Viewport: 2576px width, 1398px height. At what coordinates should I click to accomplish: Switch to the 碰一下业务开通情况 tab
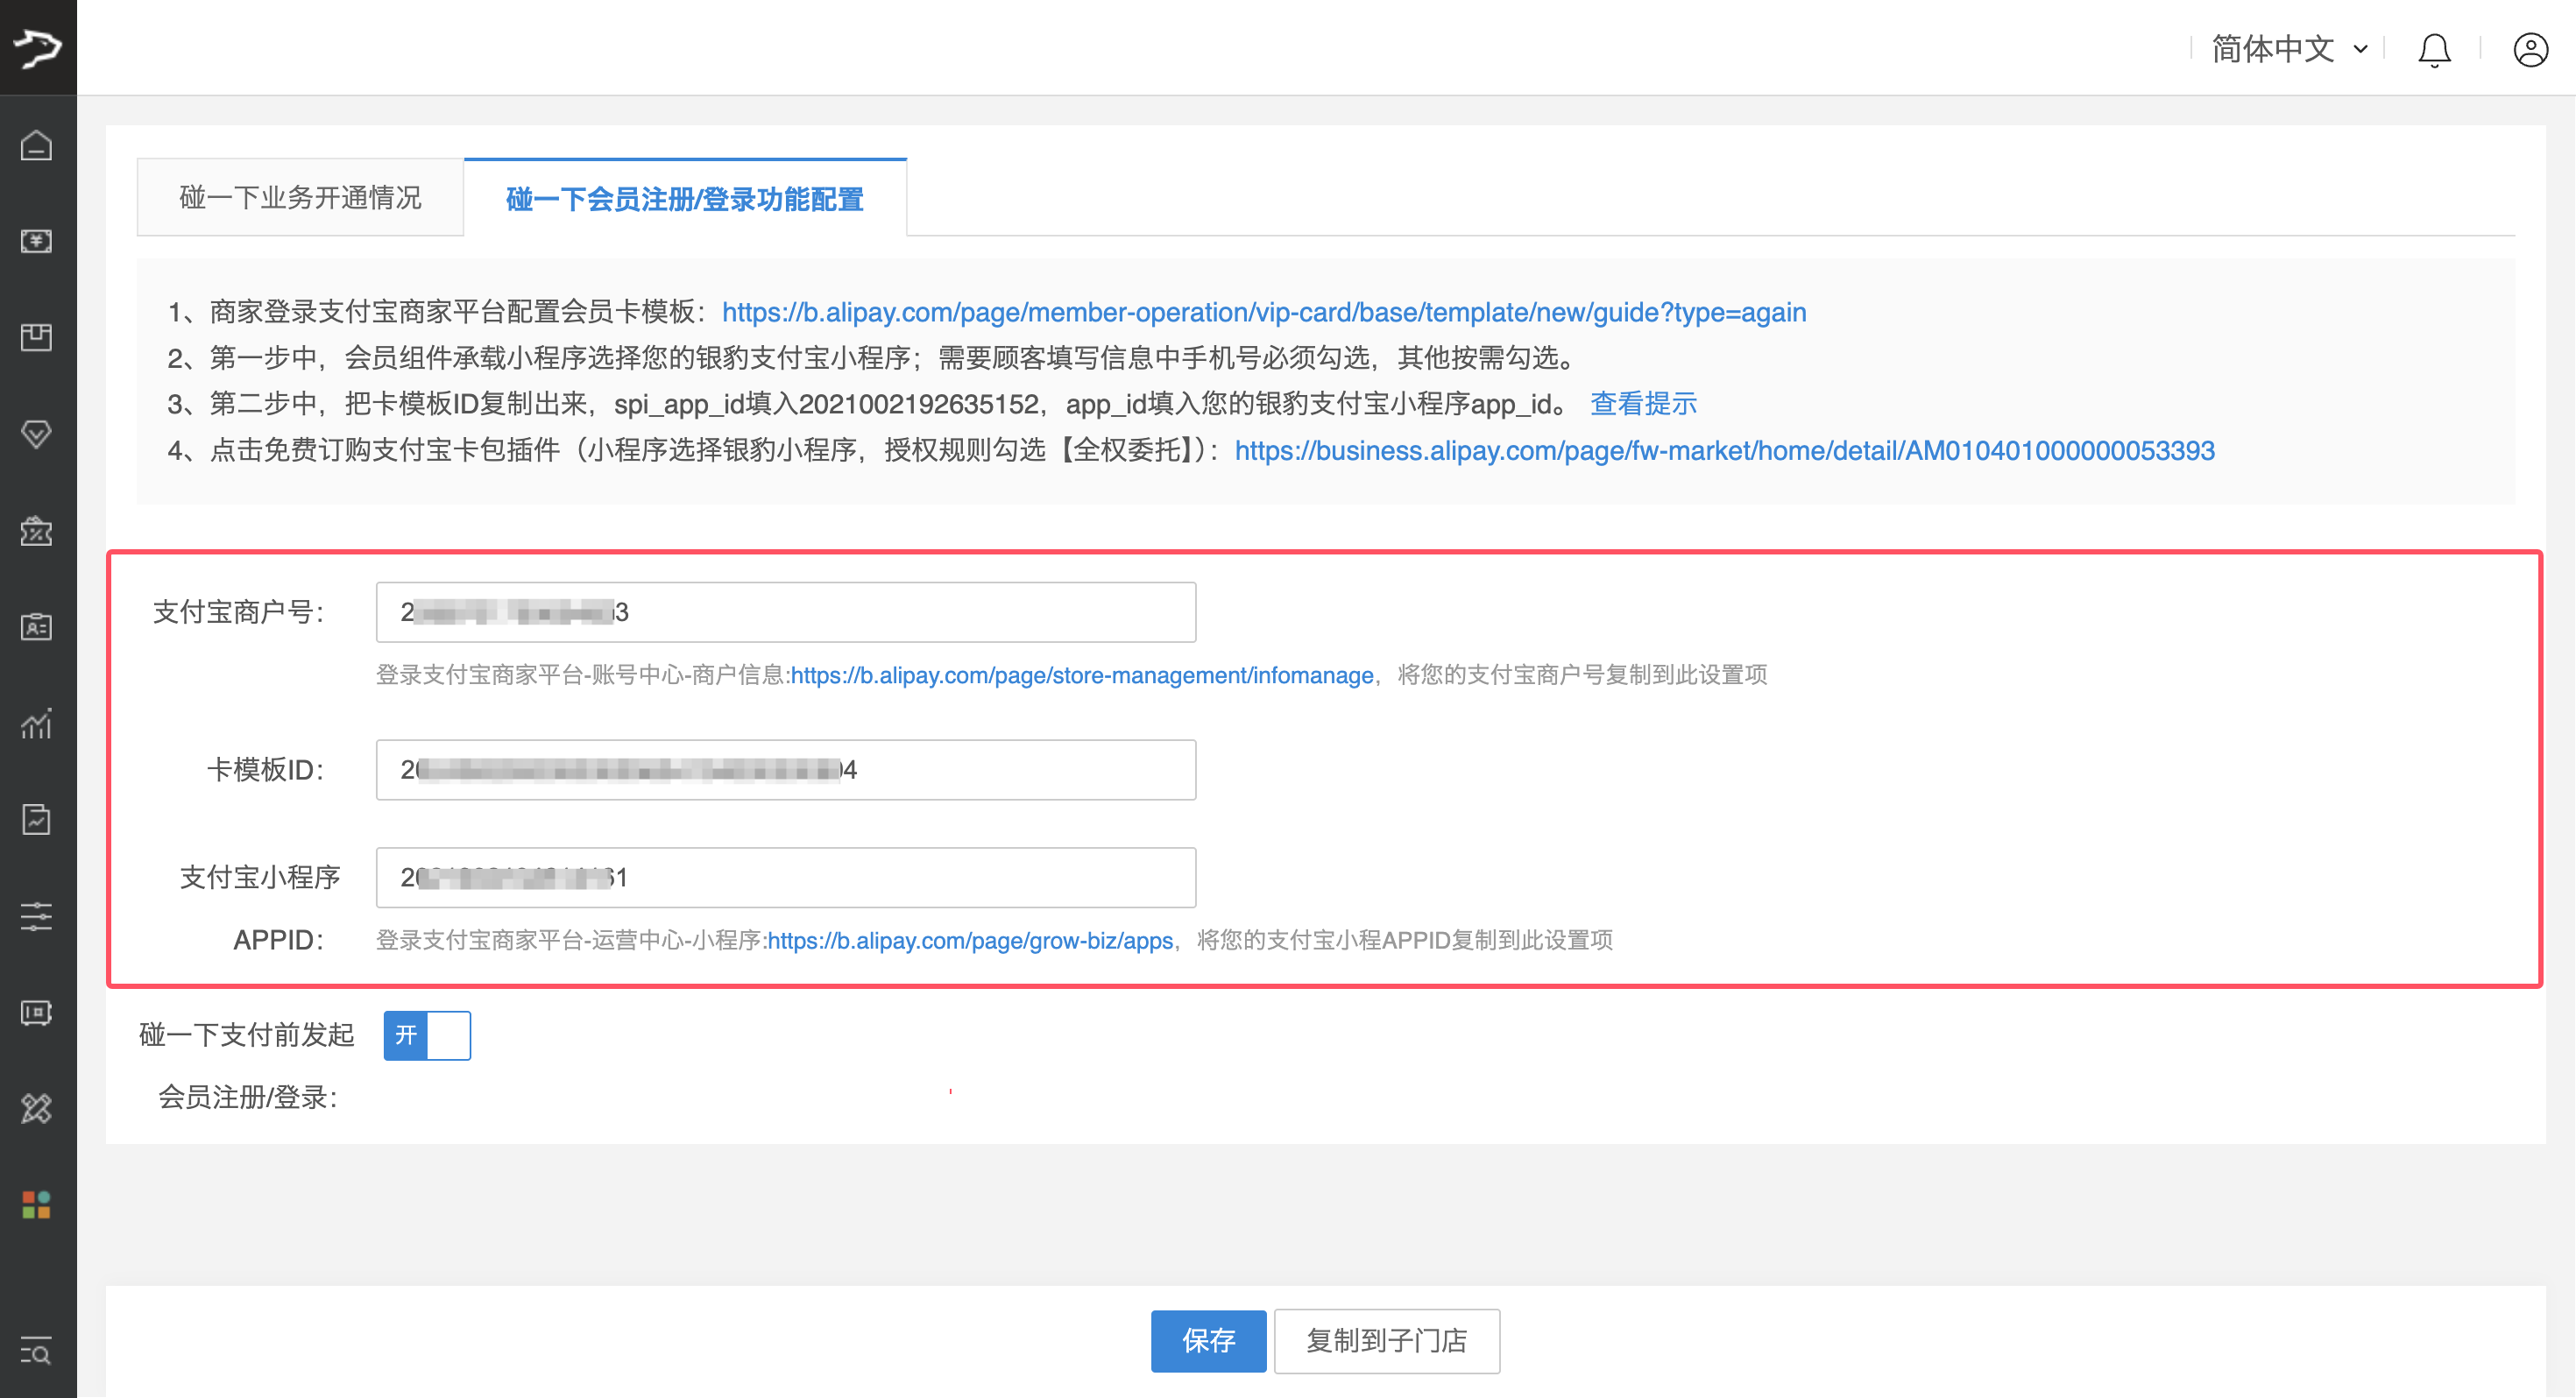point(299,197)
